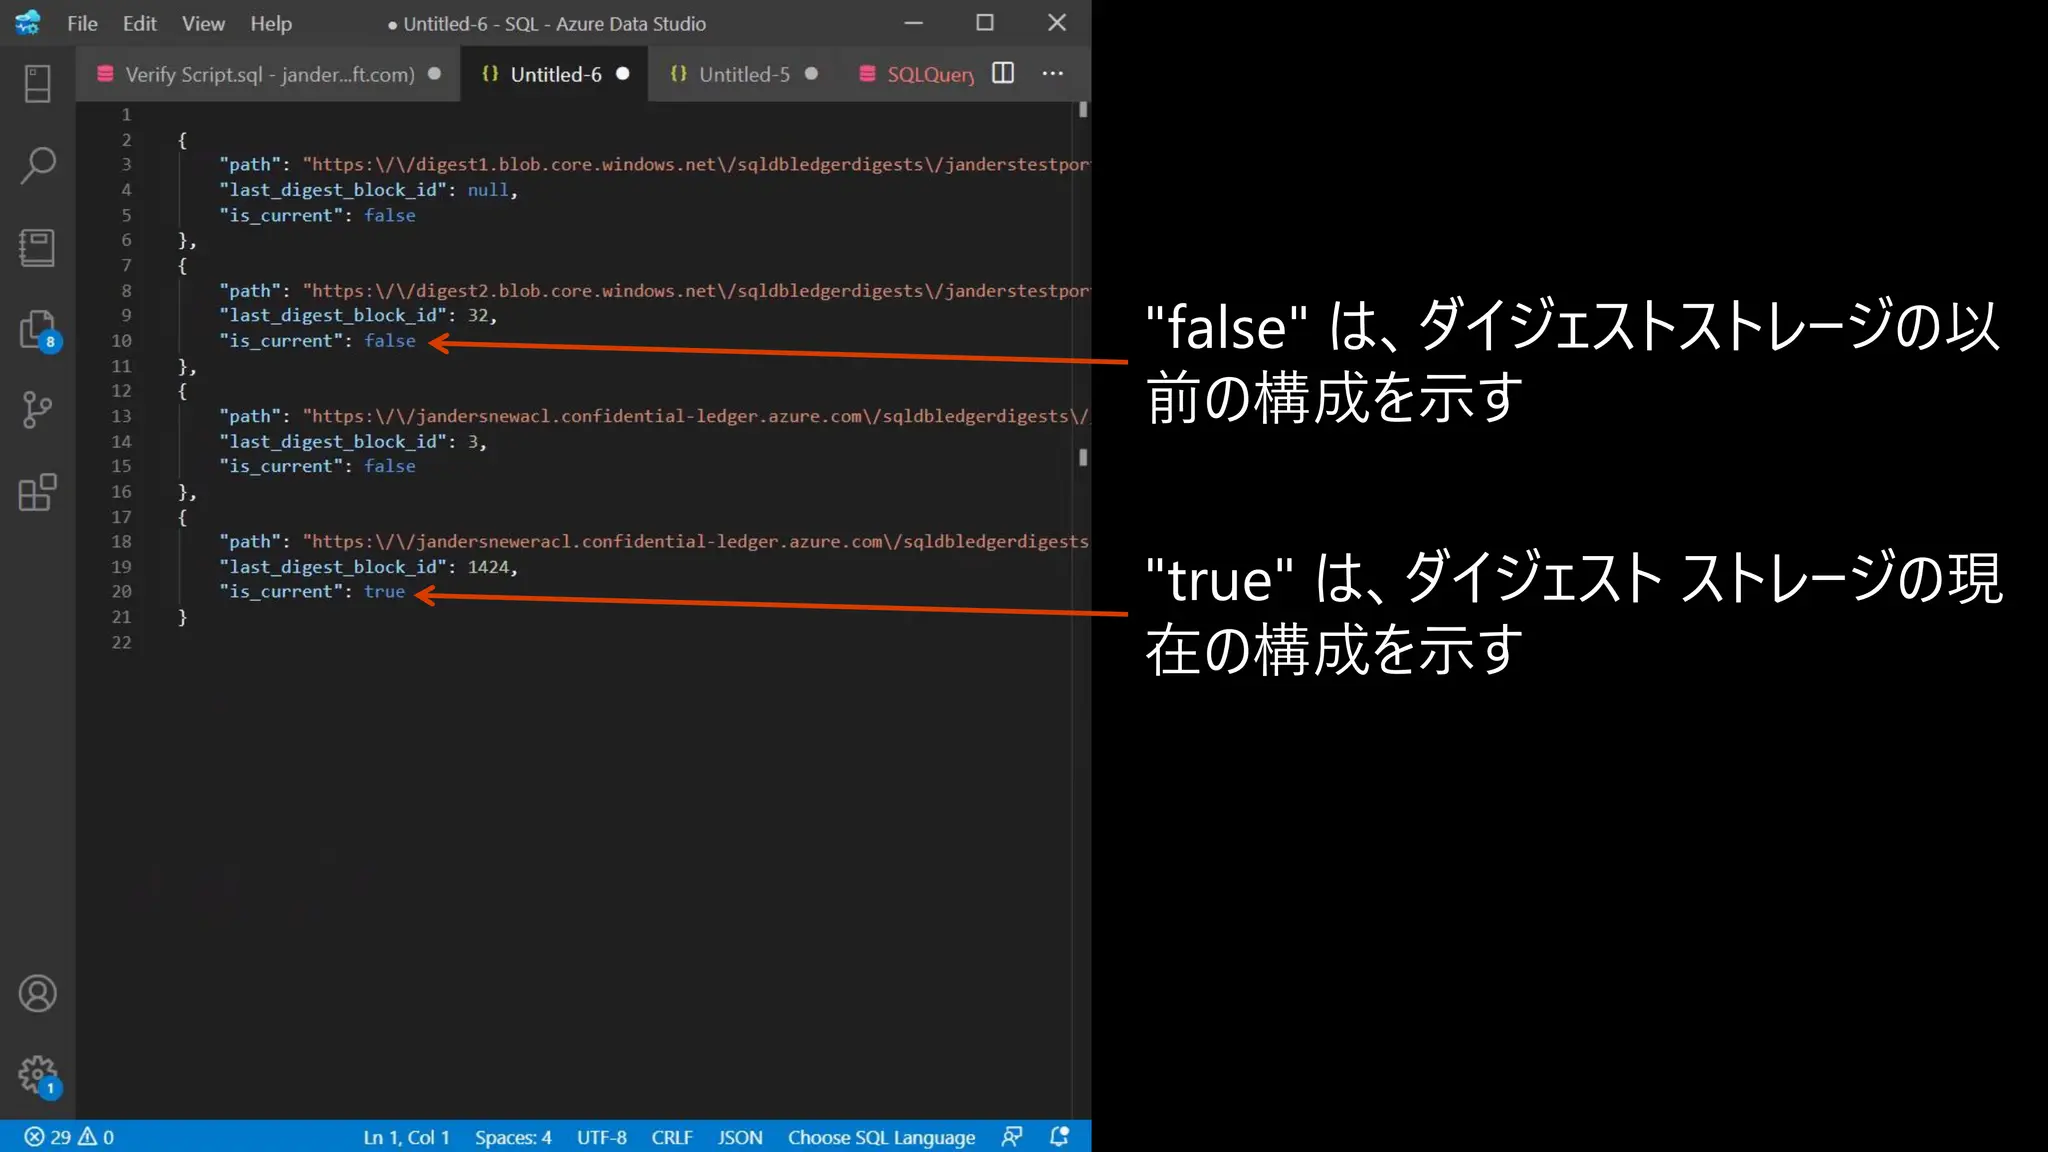Switch to SQLQuery tab
This screenshot has width=2048, height=1152.
coord(916,74)
